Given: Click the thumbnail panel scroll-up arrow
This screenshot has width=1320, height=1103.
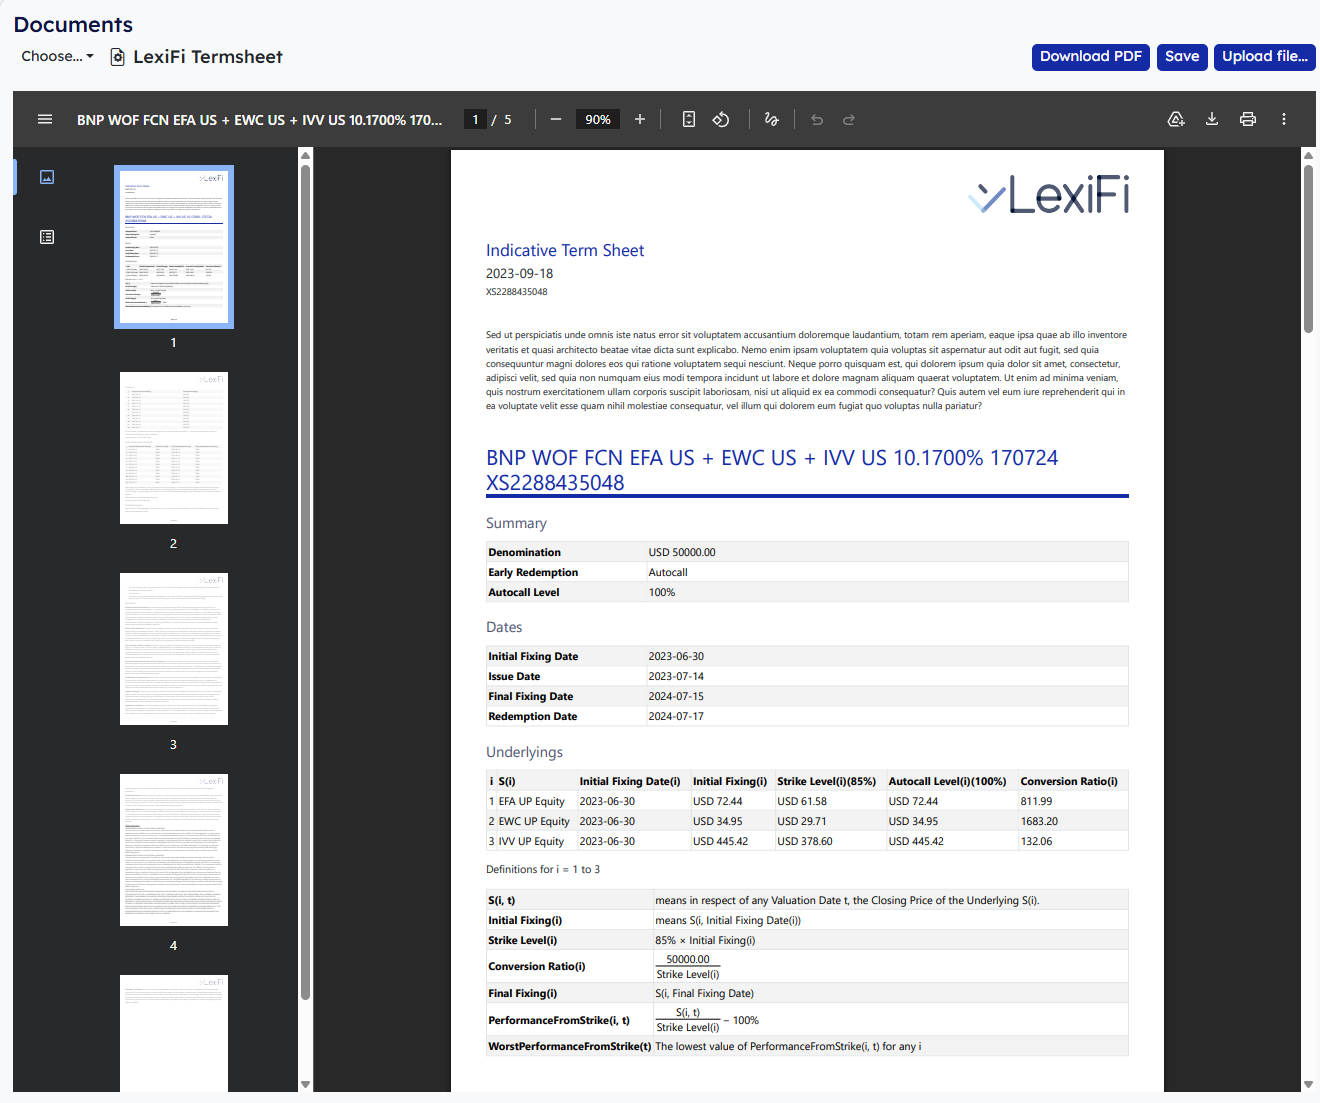Looking at the screenshot, I should (306, 155).
